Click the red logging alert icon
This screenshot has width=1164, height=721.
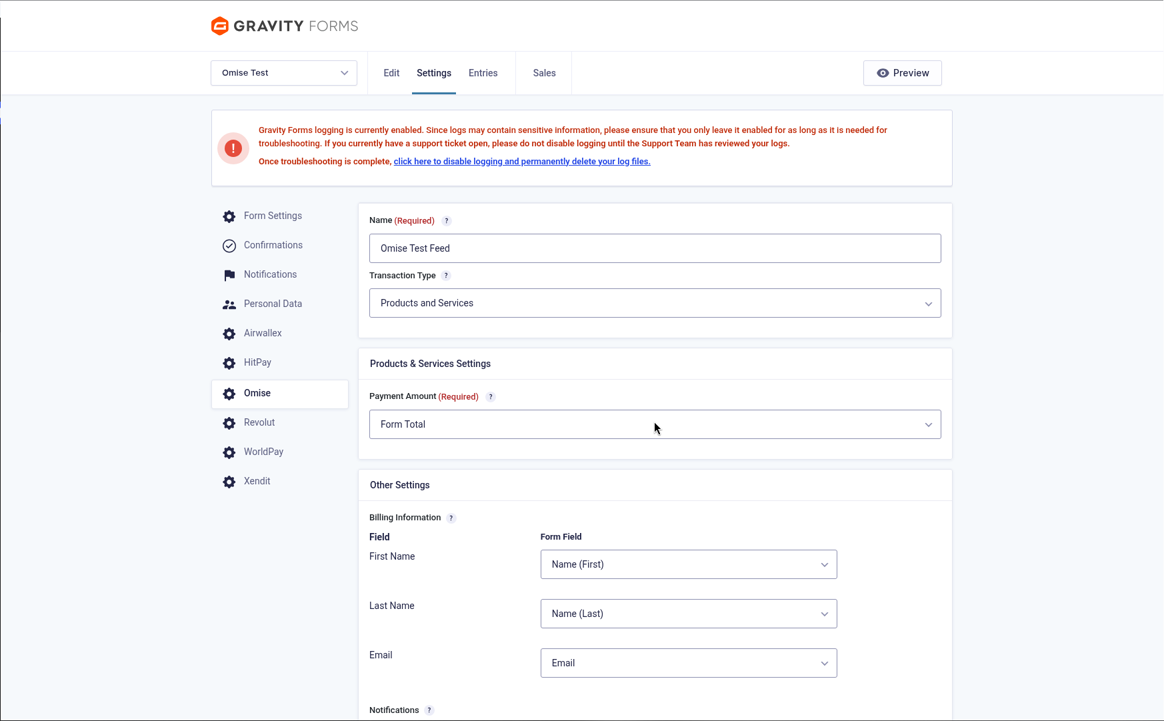point(233,149)
